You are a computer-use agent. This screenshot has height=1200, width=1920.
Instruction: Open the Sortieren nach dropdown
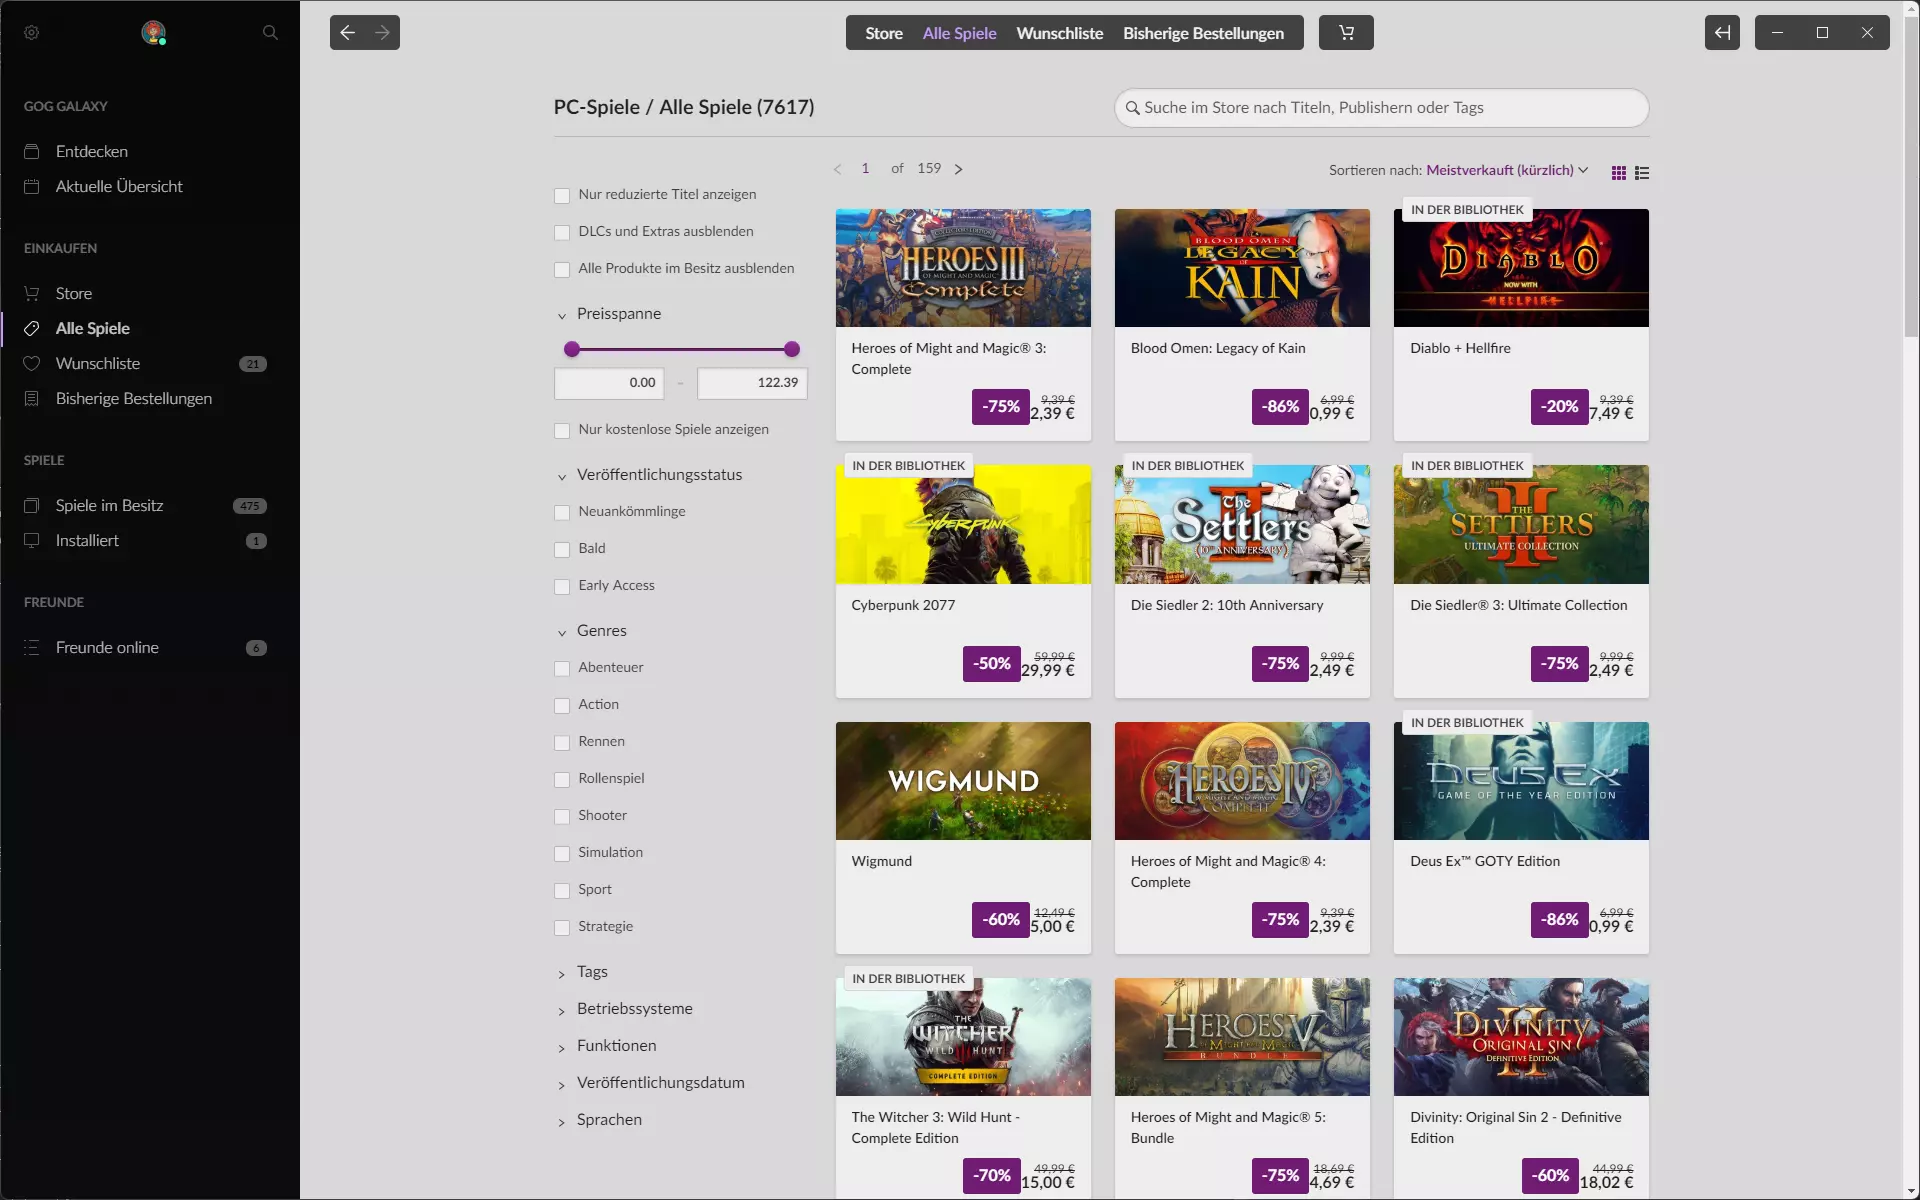[1507, 171]
